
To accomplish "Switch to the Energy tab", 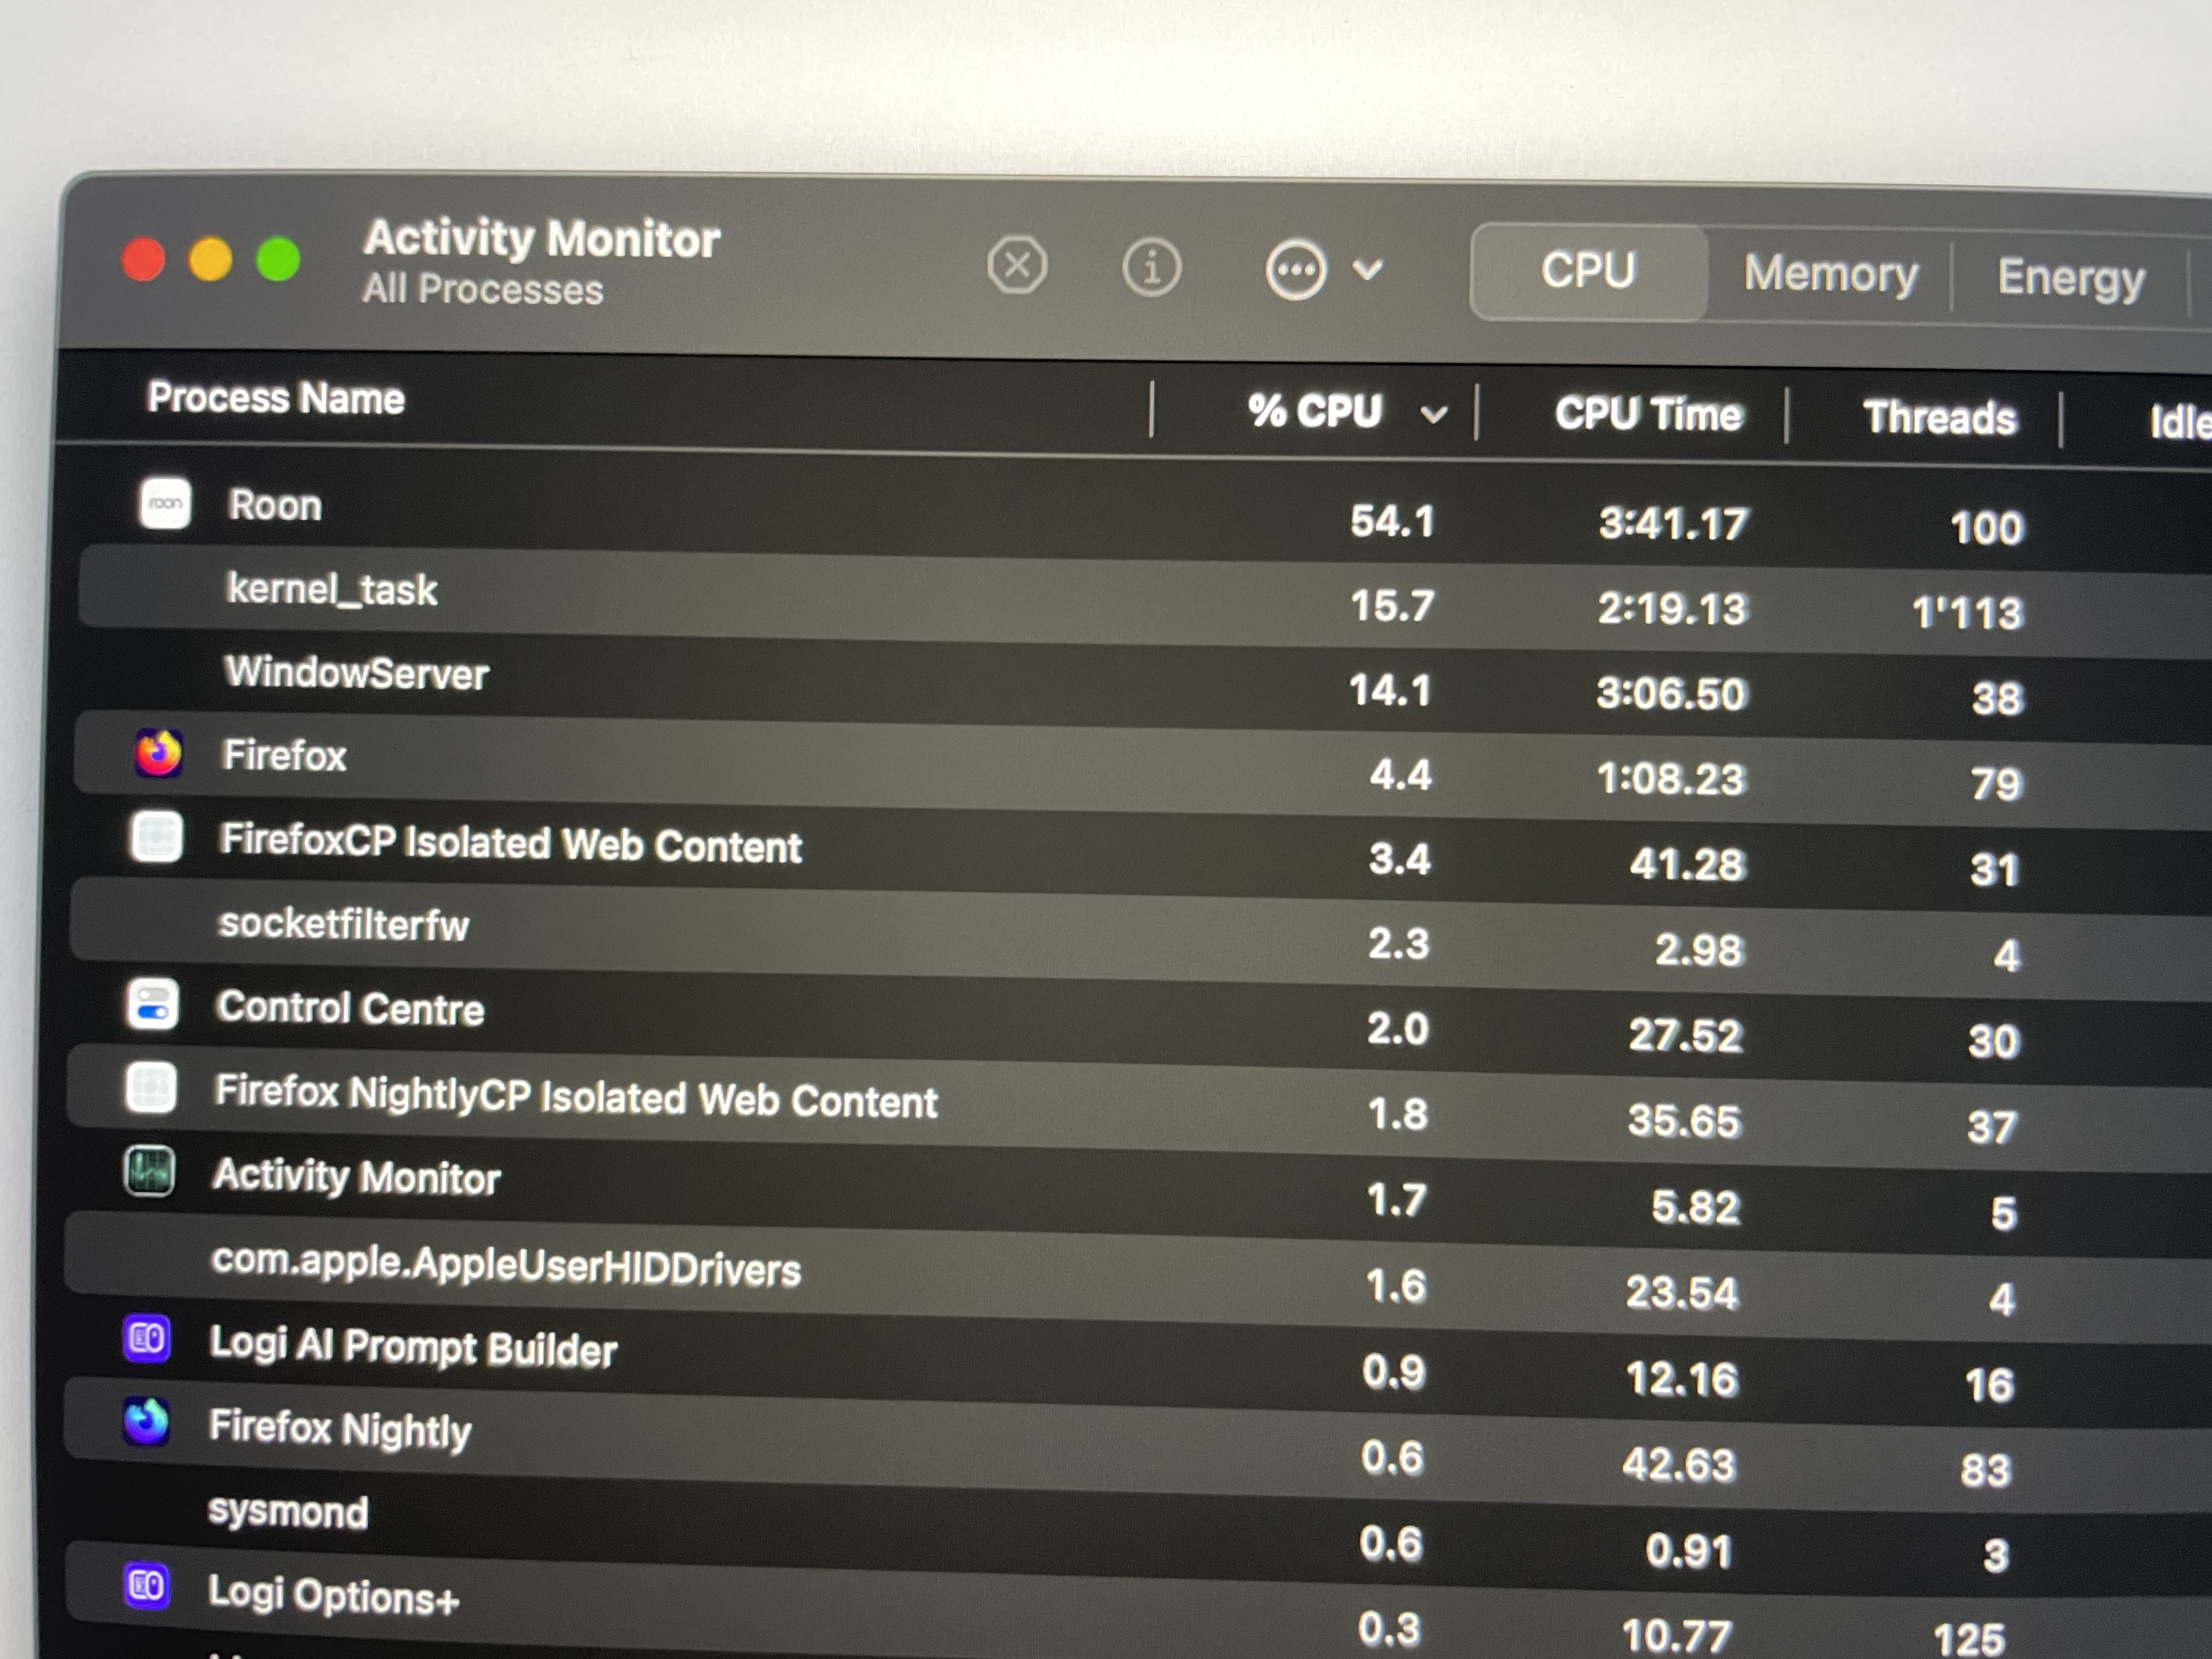I will pos(2071,278).
